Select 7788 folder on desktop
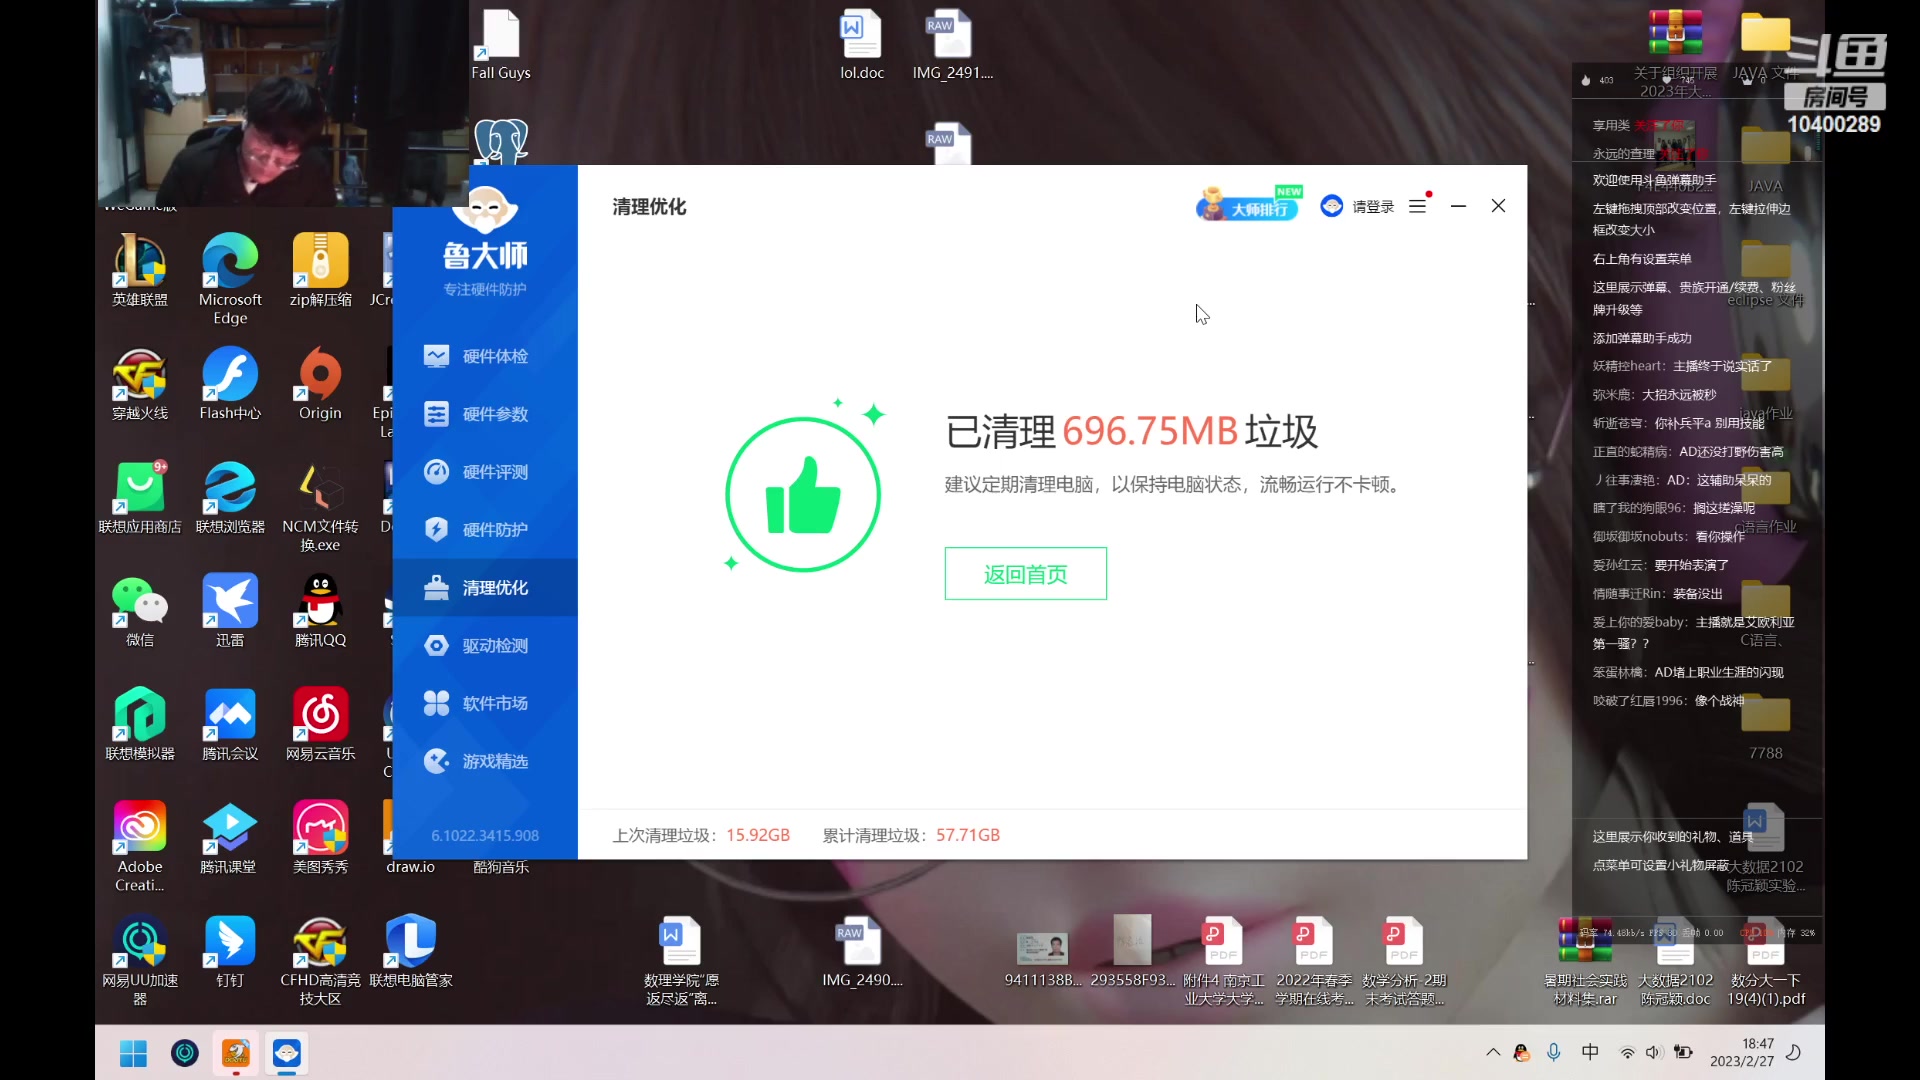 (1765, 725)
